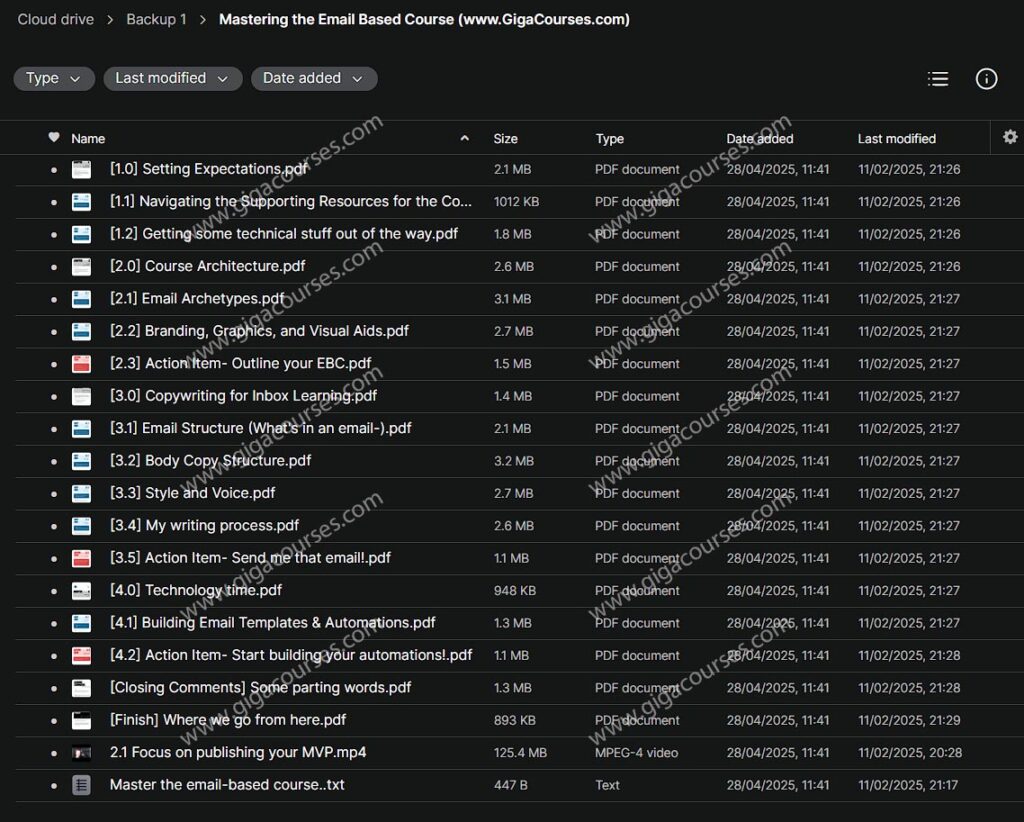Open the column settings gear icon
The image size is (1024, 822).
pyautogui.click(x=1010, y=137)
